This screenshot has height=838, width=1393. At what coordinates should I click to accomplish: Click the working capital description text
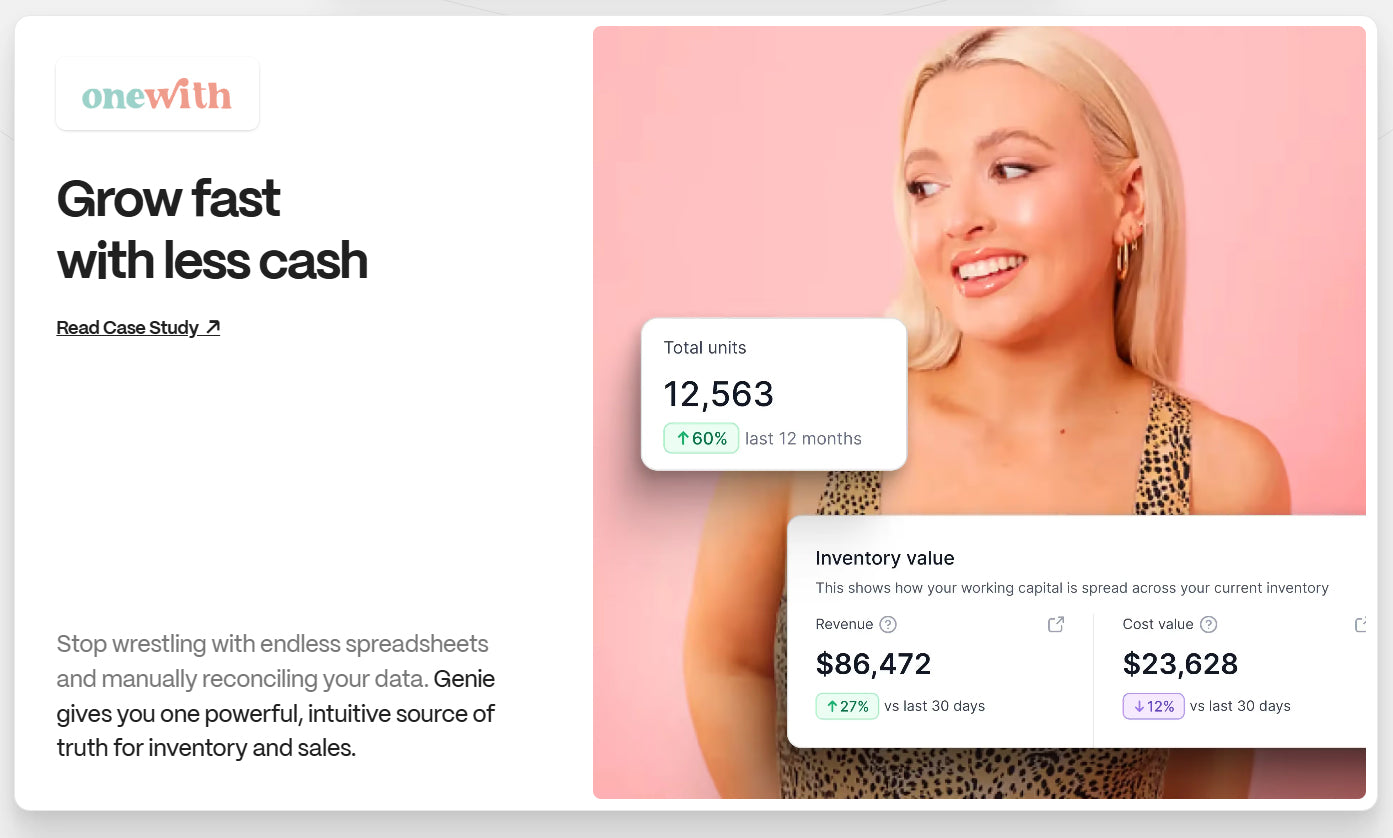point(1072,588)
